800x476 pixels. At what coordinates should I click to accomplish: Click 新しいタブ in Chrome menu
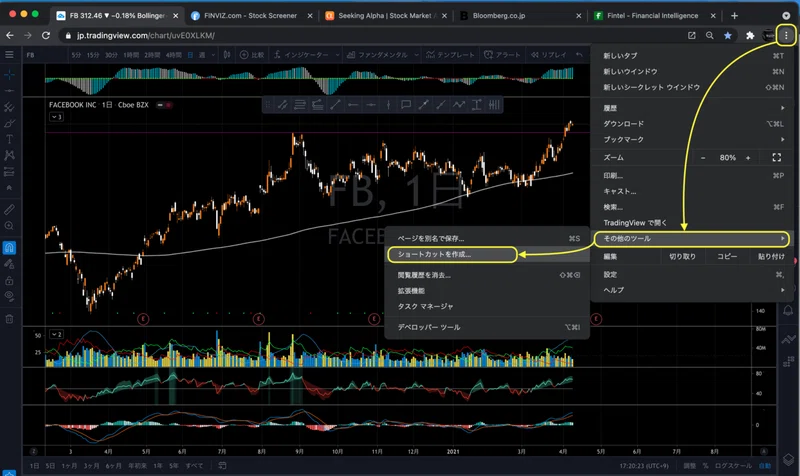[x=693, y=56]
